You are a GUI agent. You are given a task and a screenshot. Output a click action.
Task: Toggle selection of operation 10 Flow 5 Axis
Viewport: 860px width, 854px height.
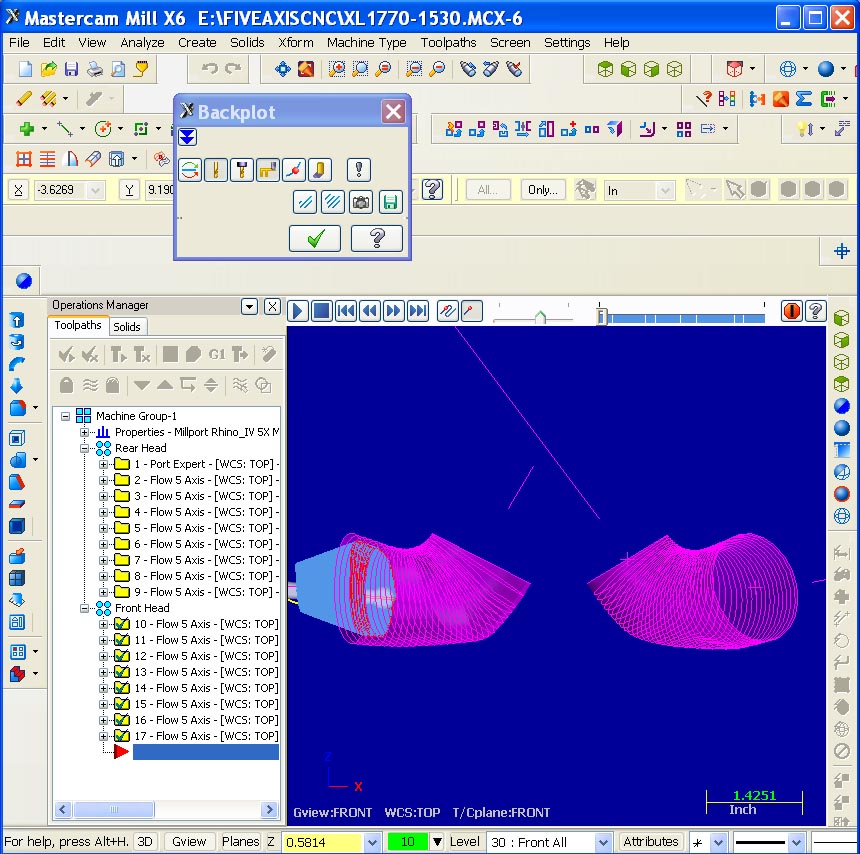tap(122, 624)
